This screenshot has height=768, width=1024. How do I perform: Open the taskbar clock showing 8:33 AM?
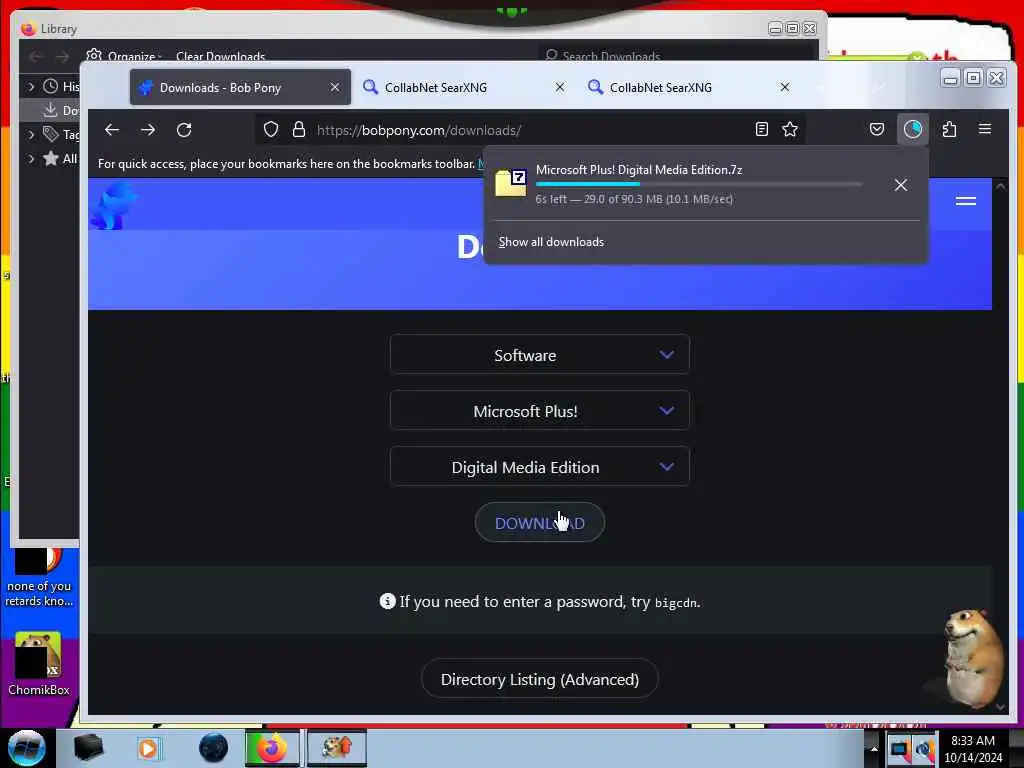click(x=973, y=749)
